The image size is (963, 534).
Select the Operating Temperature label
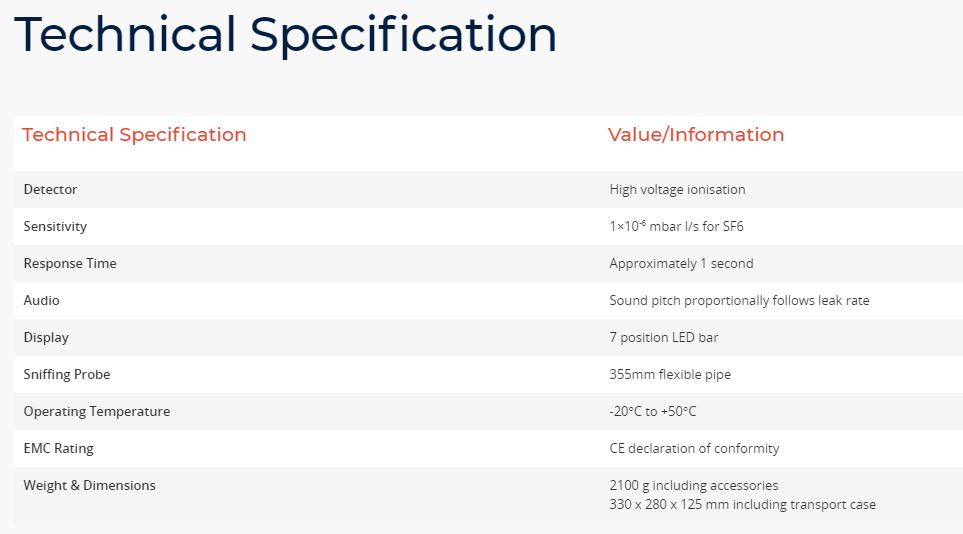(97, 412)
